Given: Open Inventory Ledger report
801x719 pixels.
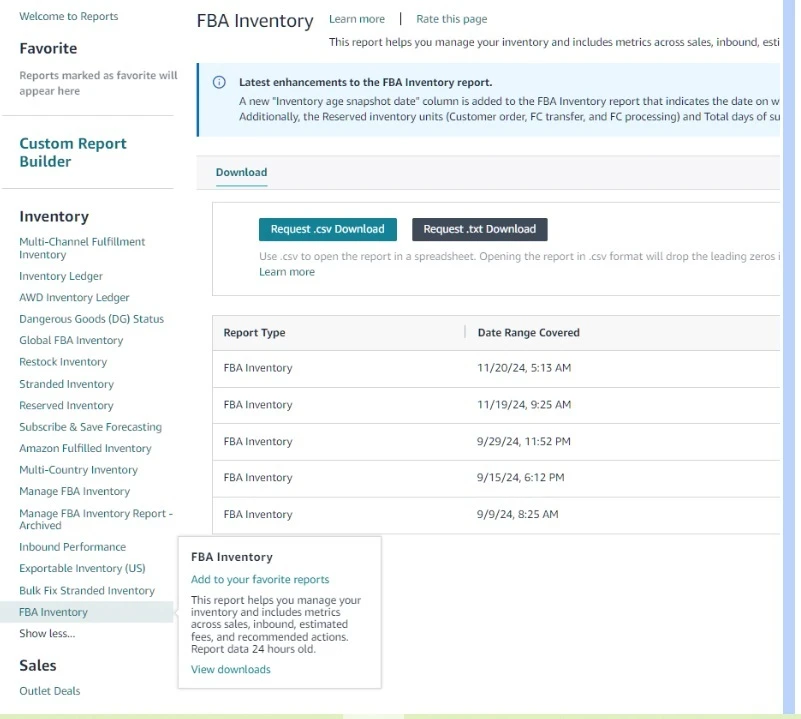Looking at the screenshot, I should click(61, 276).
